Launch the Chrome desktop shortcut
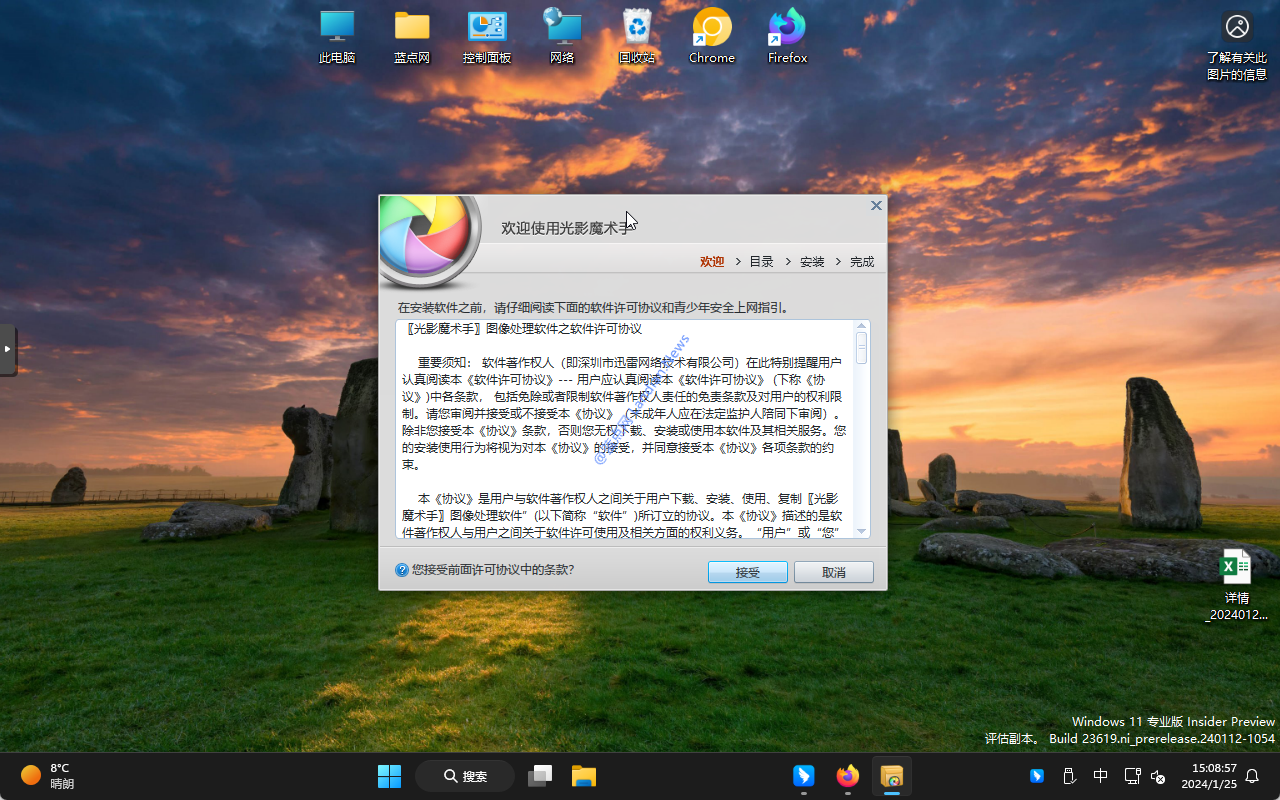Viewport: 1280px width, 800px height. [x=712, y=37]
